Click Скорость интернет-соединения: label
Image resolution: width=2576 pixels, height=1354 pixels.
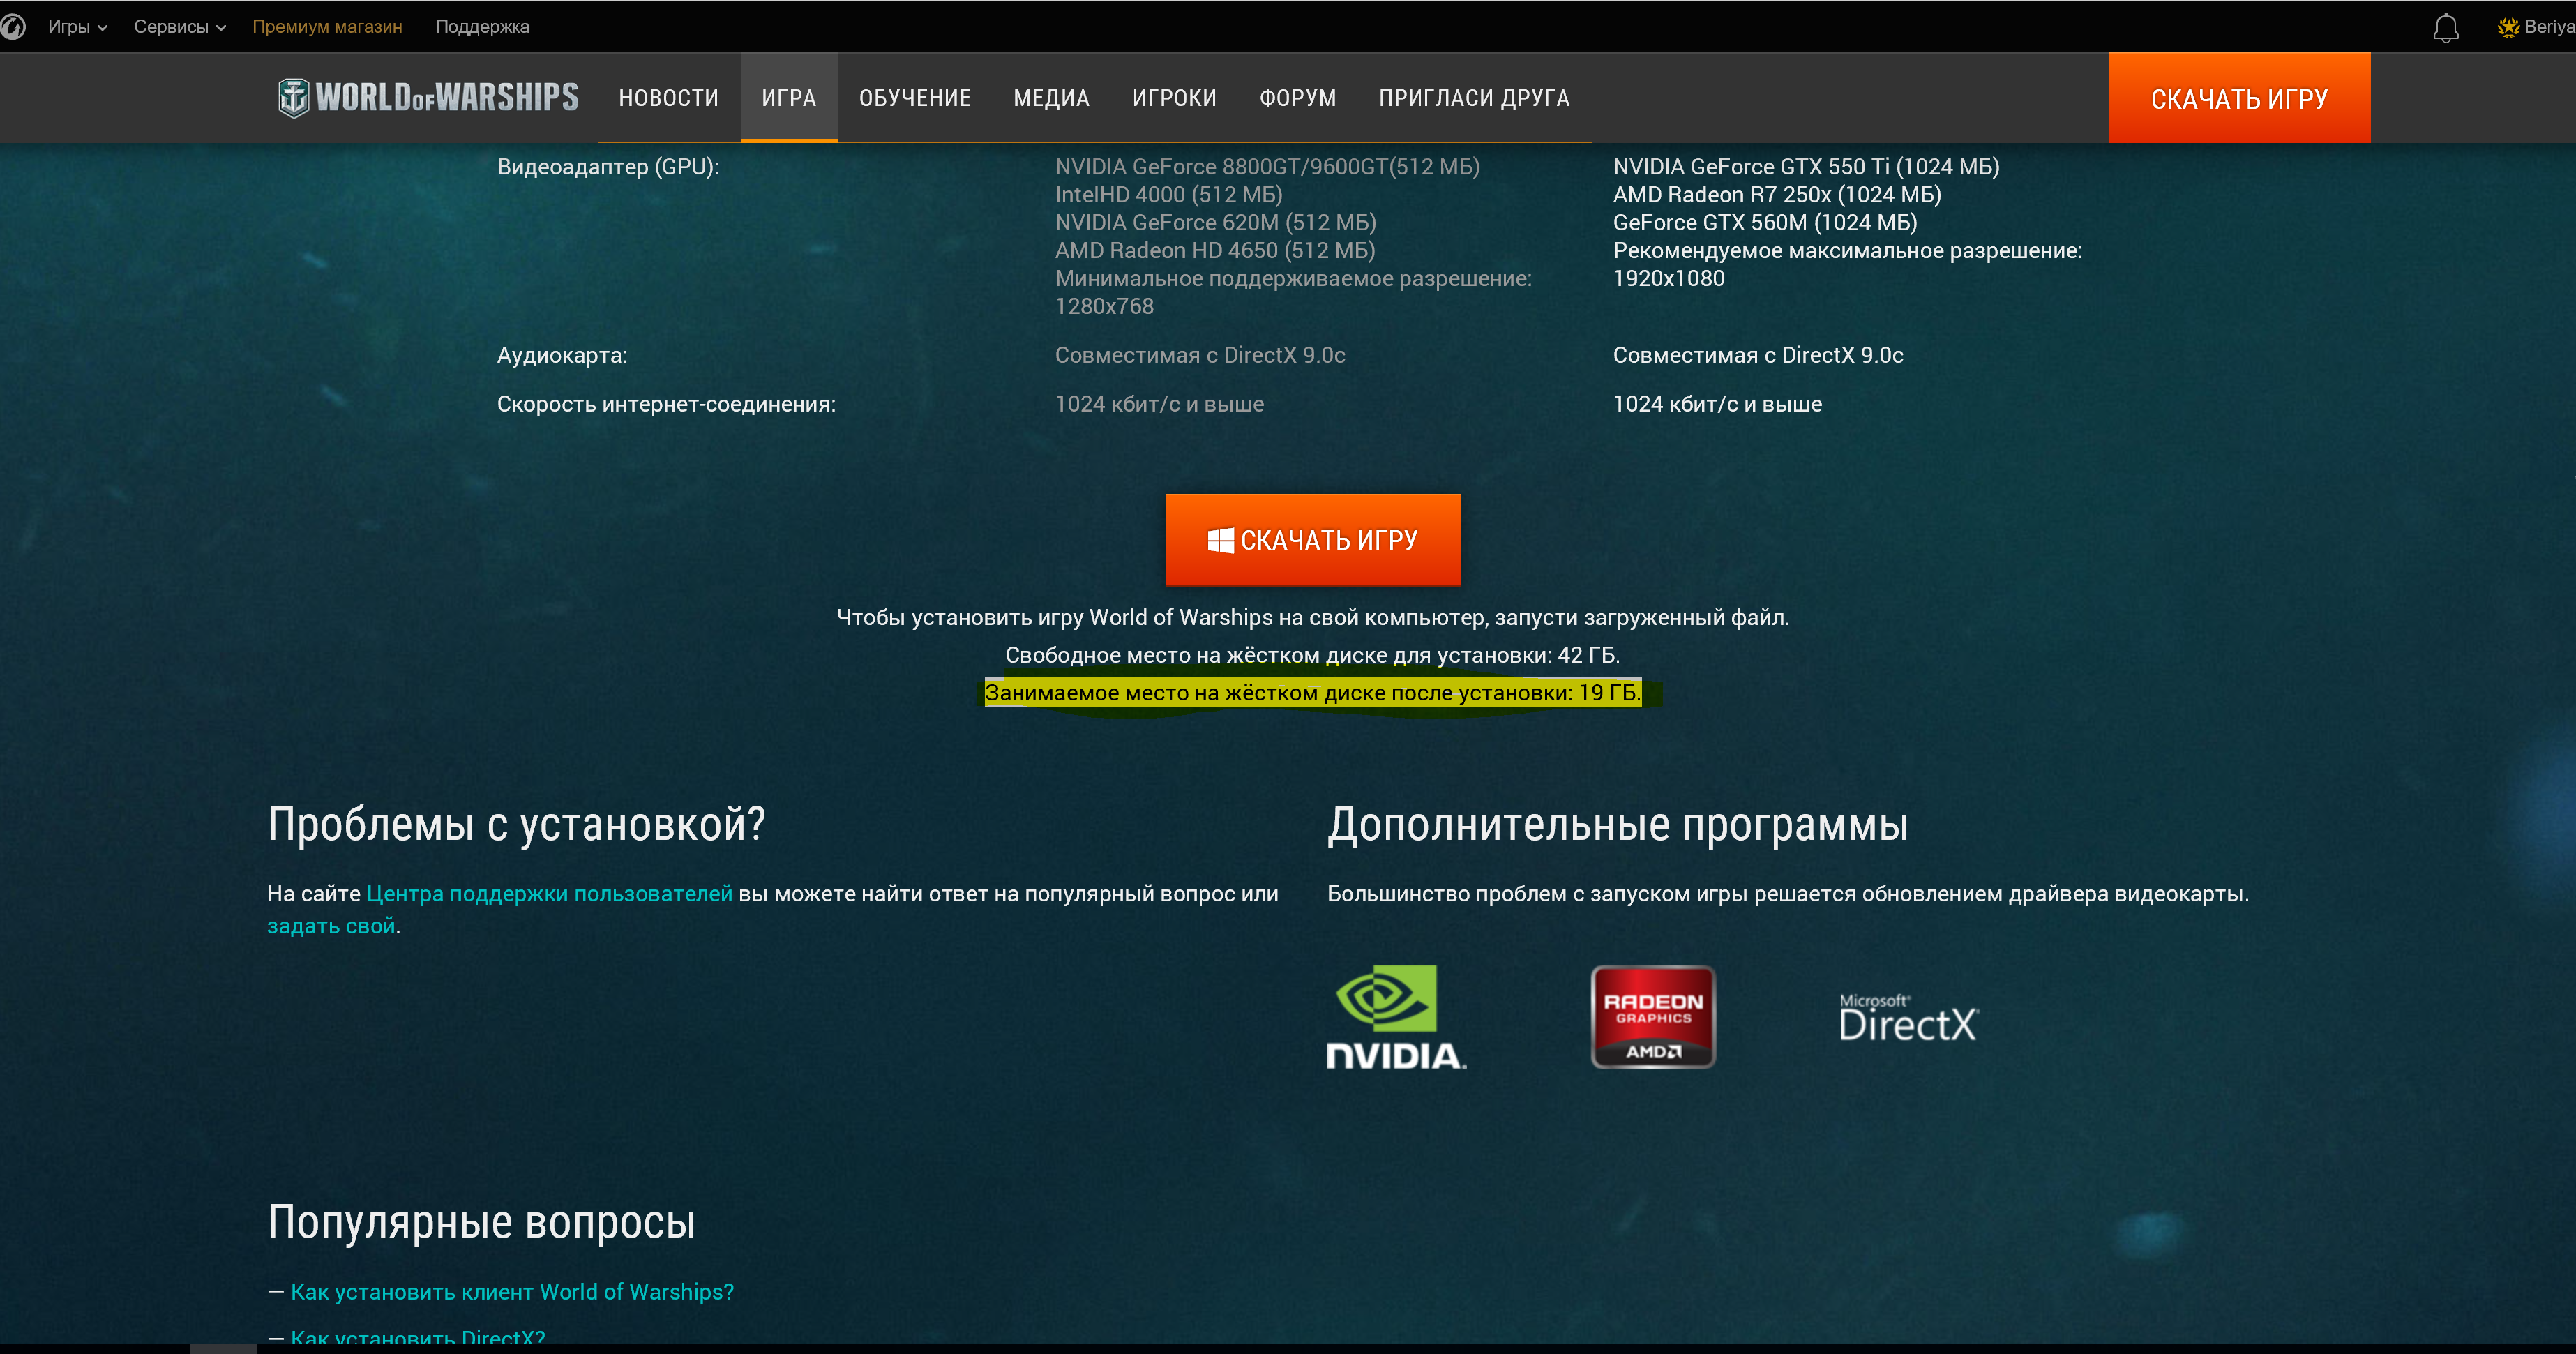[x=666, y=404]
